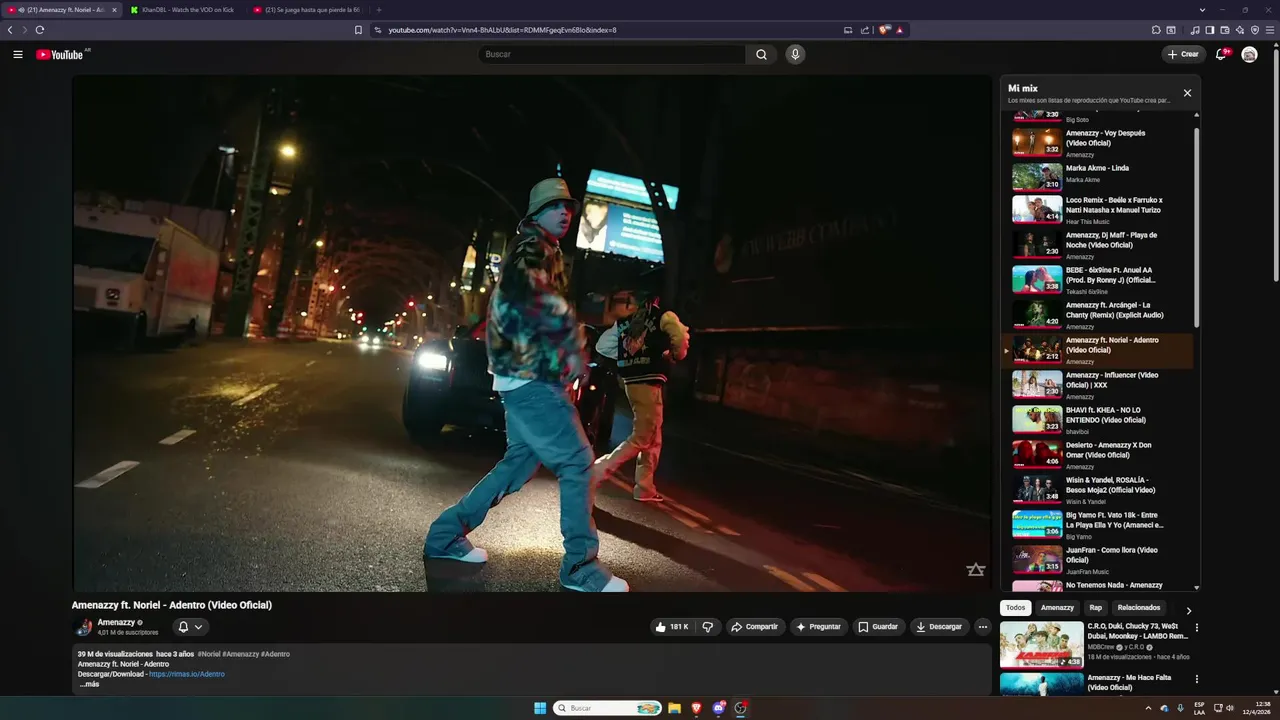The image size is (1280, 720).
Task: Toggle the browser sidebar panel
Action: click(x=1209, y=30)
